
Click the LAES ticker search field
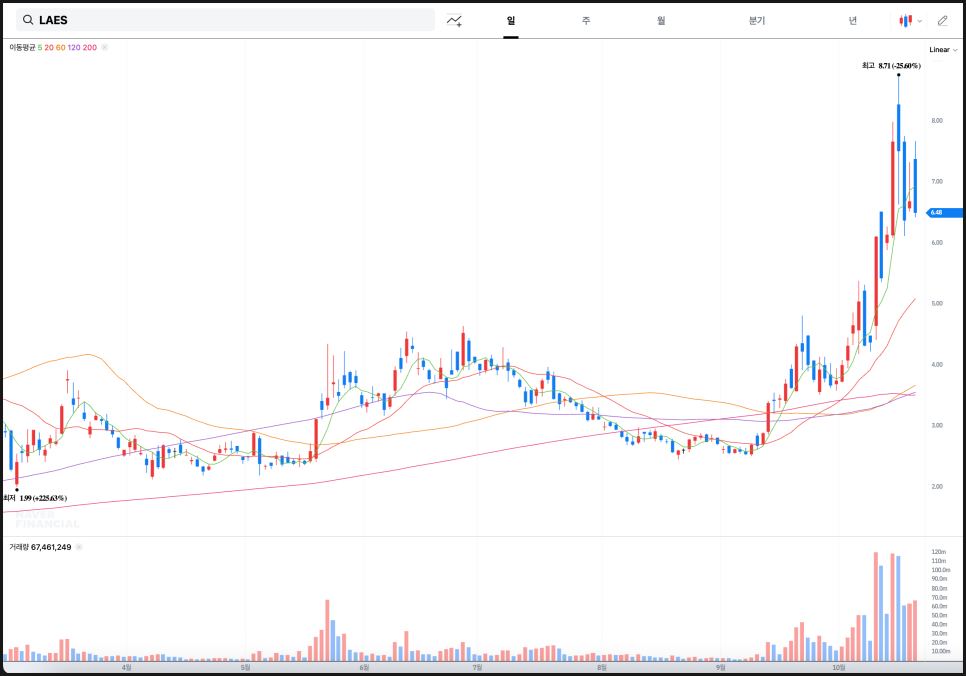pyautogui.click(x=230, y=20)
